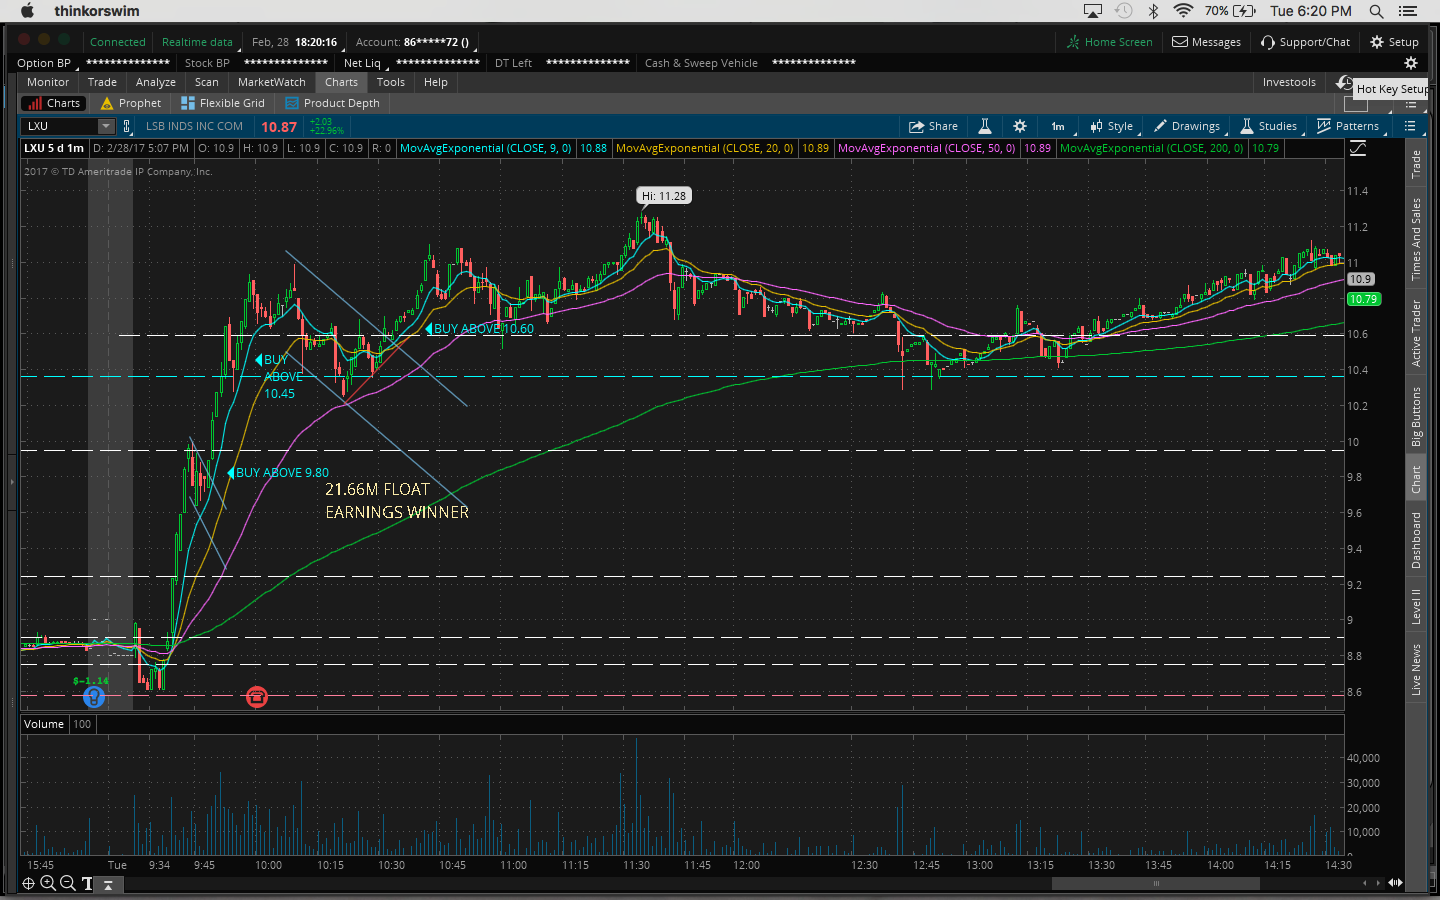Open the Setup menu
The width and height of the screenshot is (1440, 900).
(x=1394, y=42)
